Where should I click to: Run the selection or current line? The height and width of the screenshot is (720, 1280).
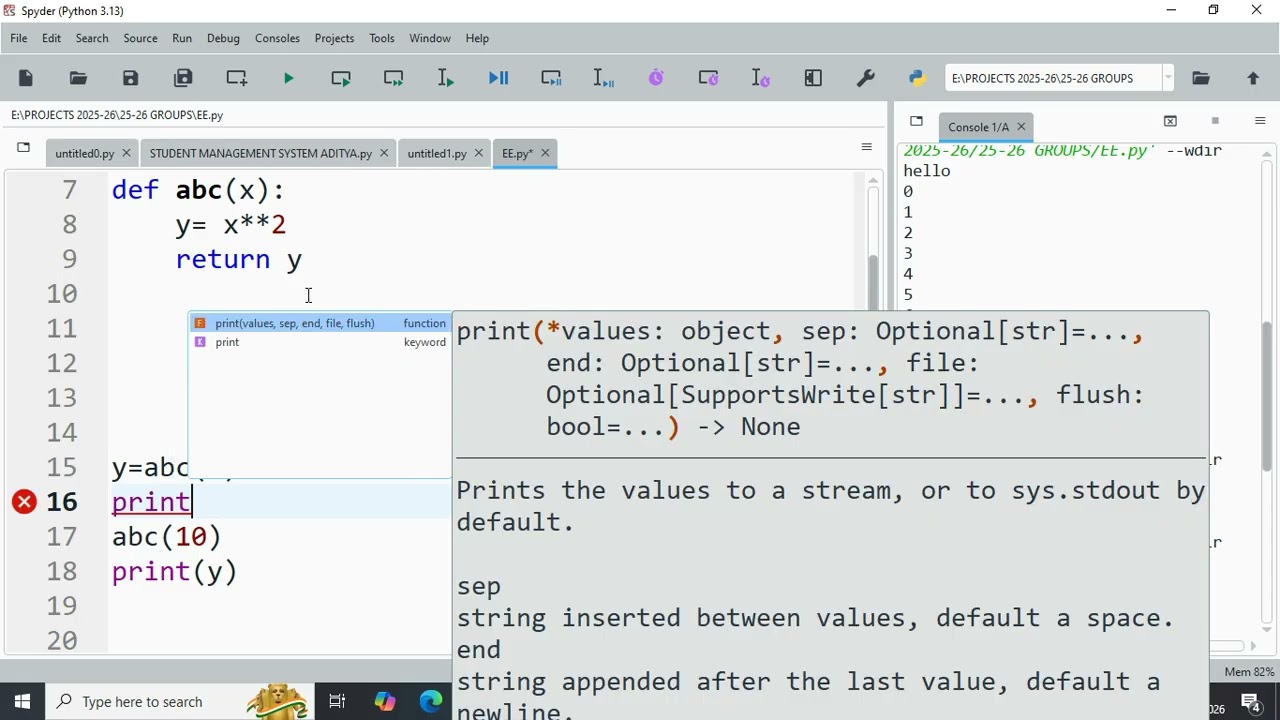click(x=446, y=78)
